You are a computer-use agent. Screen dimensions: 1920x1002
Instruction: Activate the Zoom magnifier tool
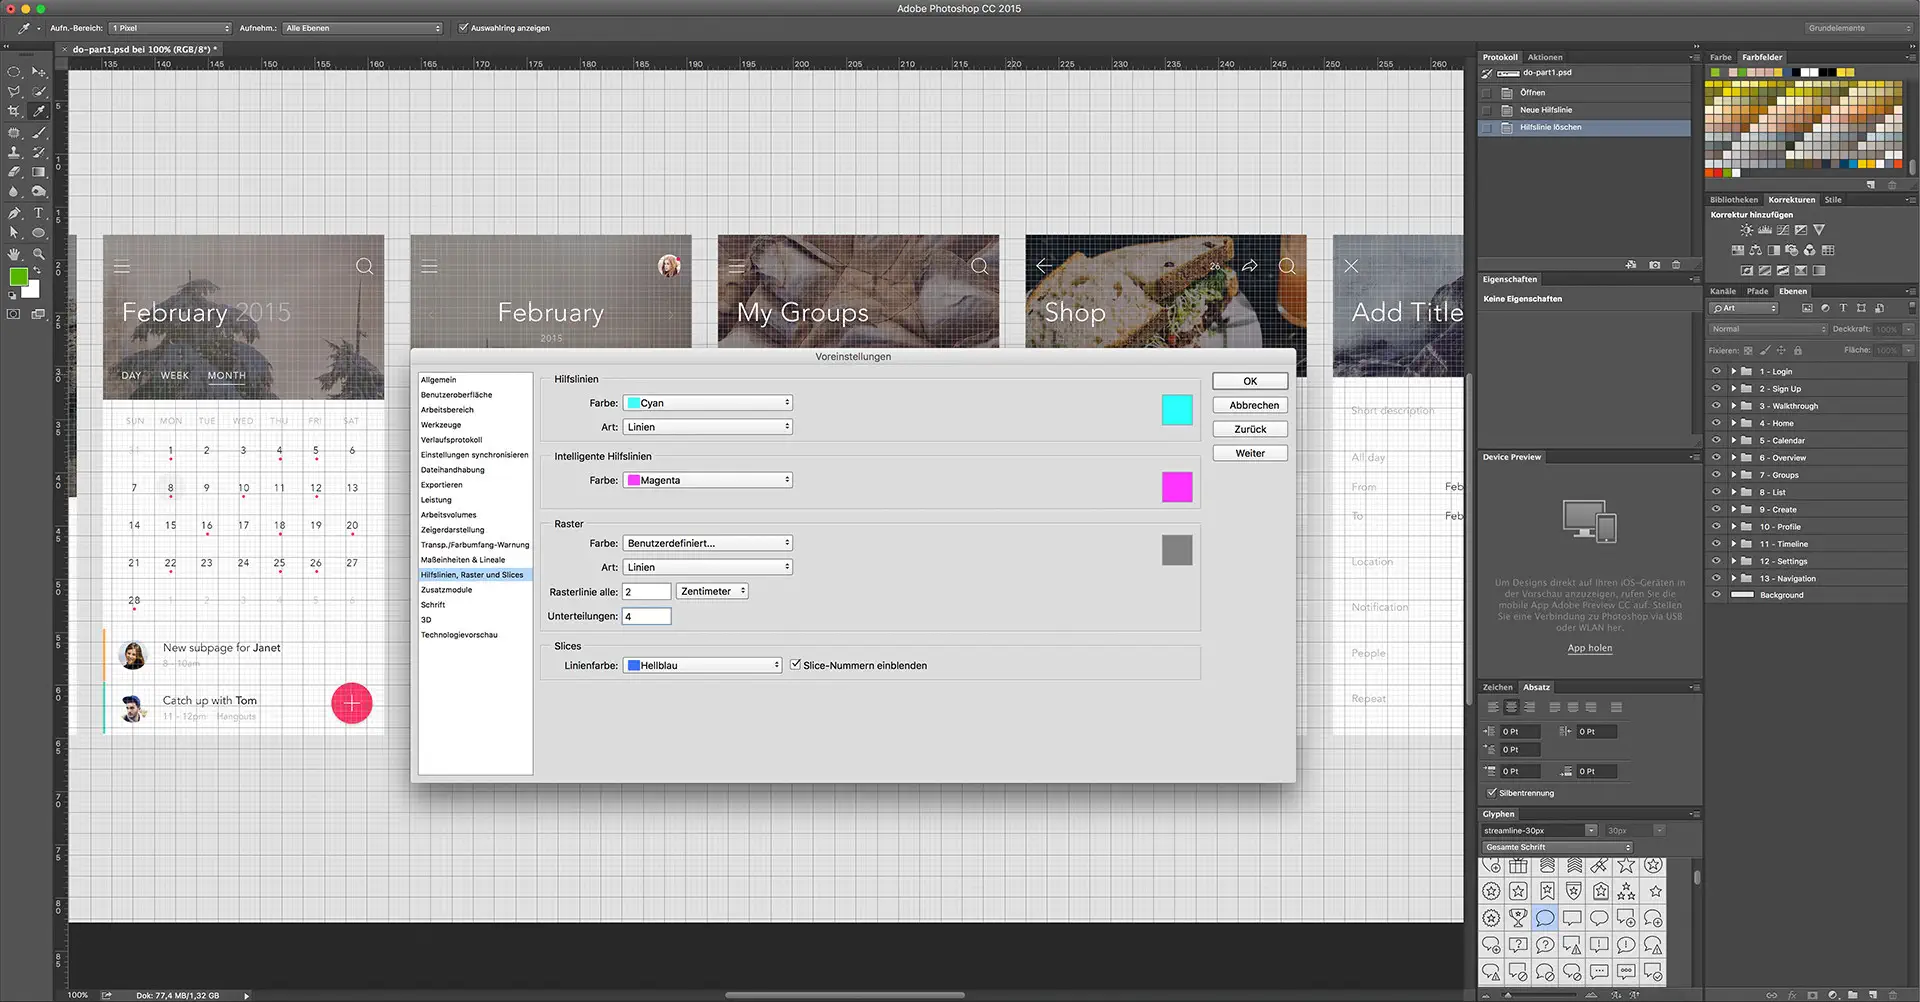[x=39, y=254]
